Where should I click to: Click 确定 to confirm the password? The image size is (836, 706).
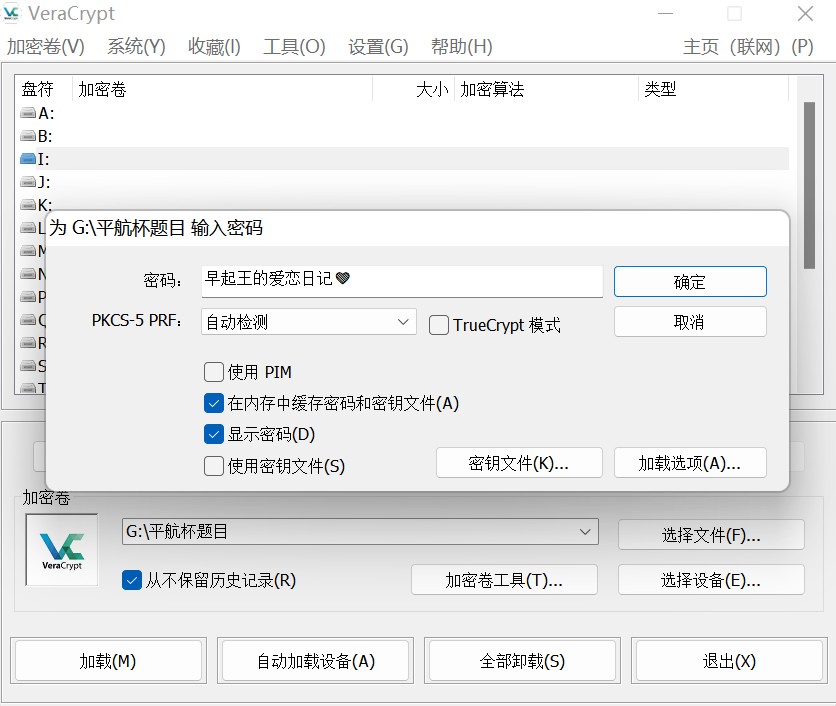tap(690, 282)
